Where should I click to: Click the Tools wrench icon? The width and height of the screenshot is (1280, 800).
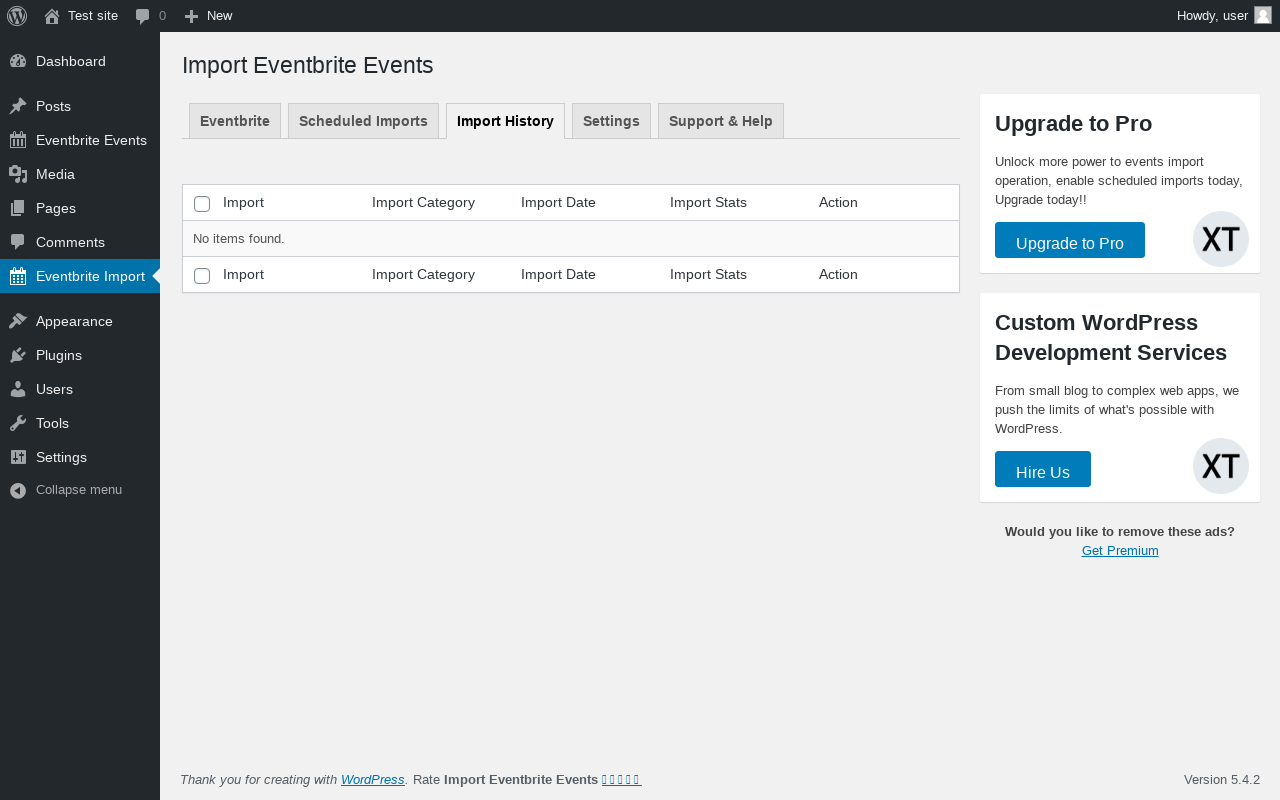(18, 423)
